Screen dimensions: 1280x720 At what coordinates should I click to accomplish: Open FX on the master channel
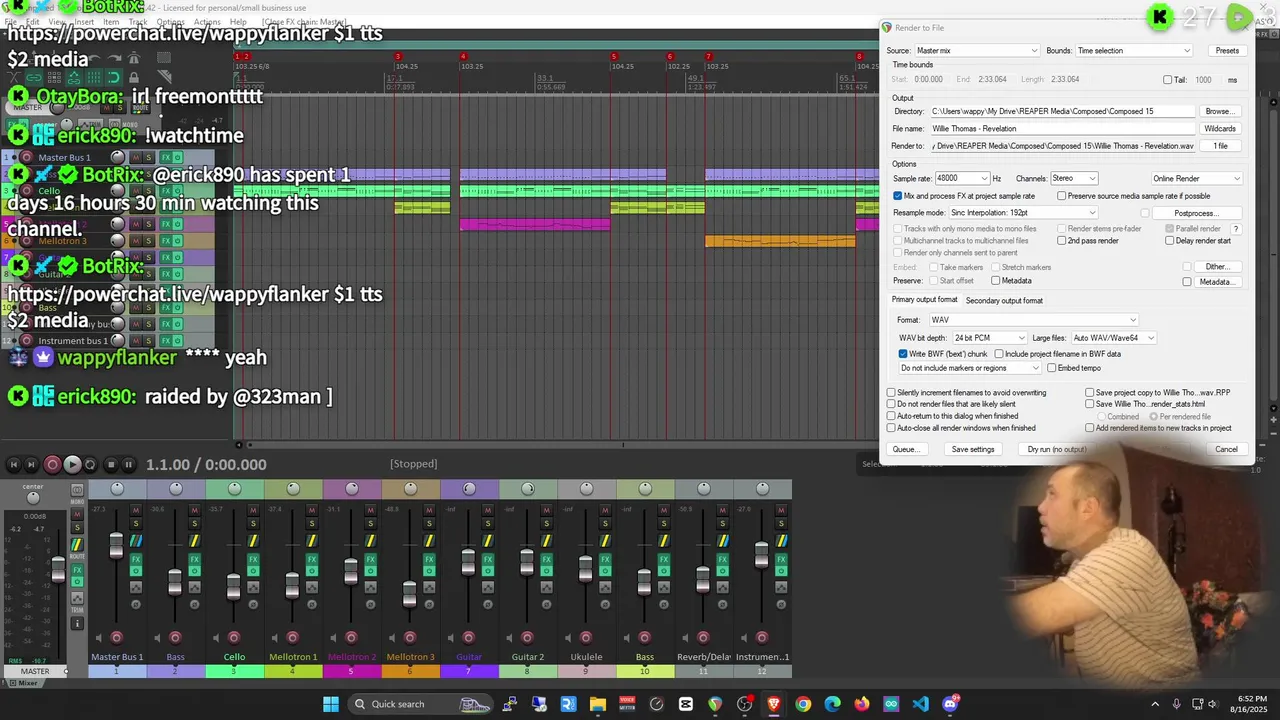[x=77, y=570]
